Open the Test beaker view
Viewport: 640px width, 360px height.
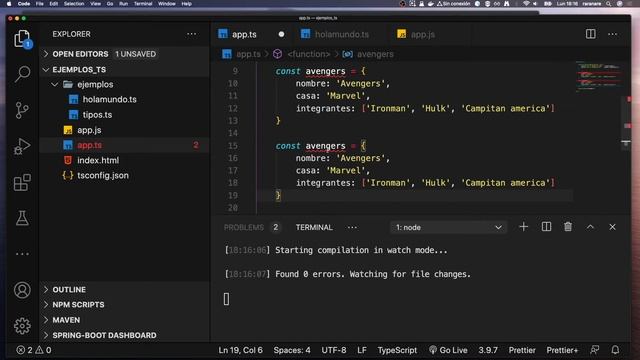(22, 218)
